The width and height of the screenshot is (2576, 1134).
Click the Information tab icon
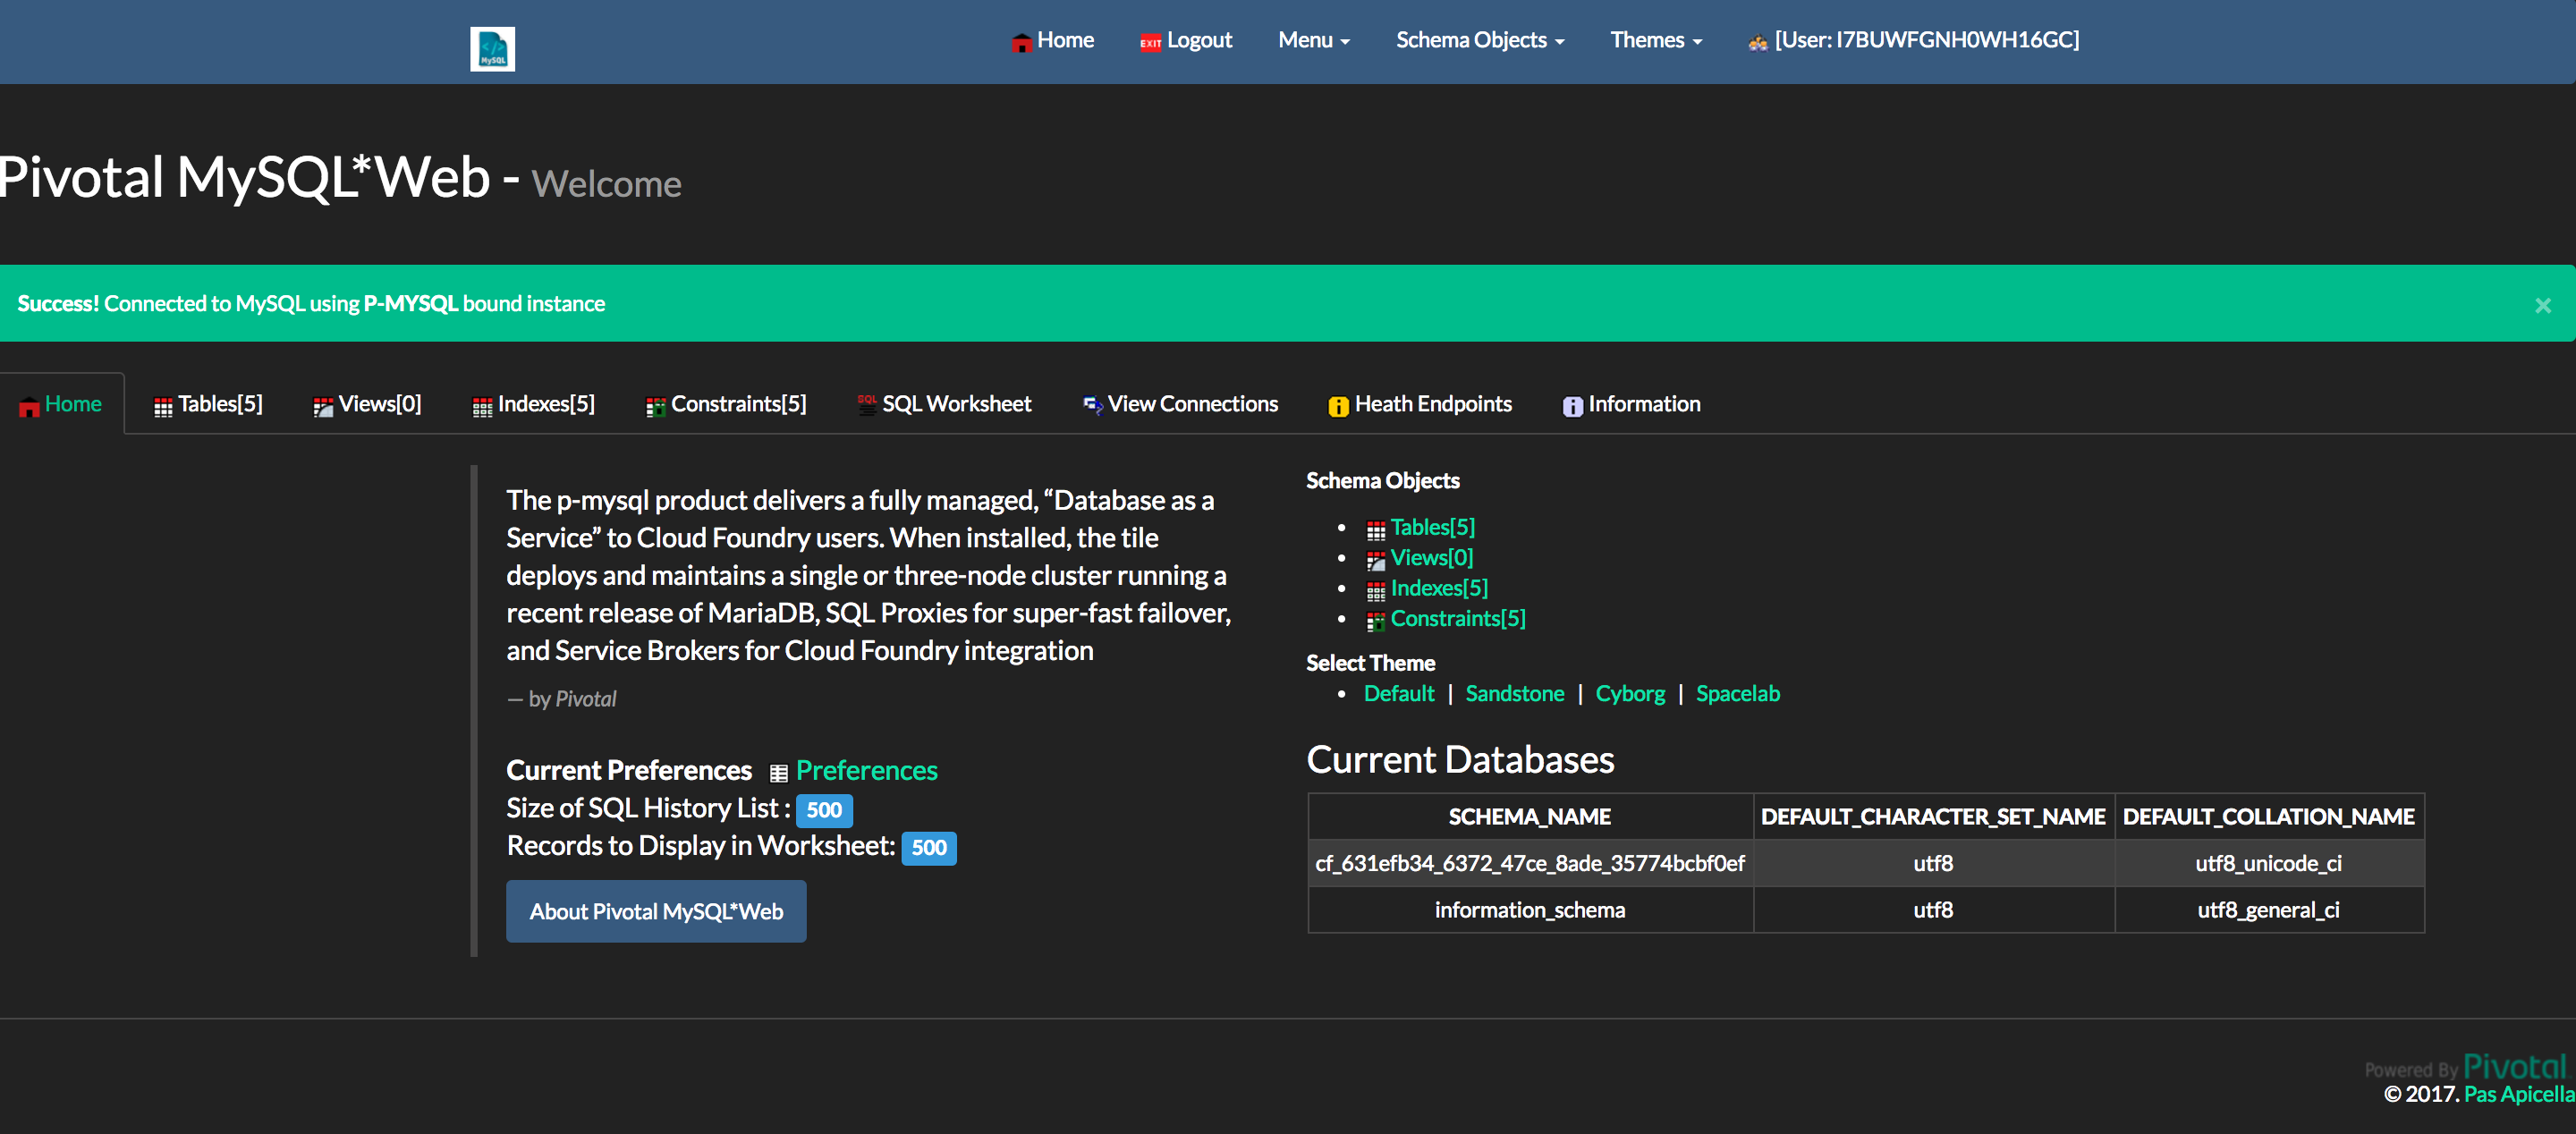click(x=1572, y=406)
